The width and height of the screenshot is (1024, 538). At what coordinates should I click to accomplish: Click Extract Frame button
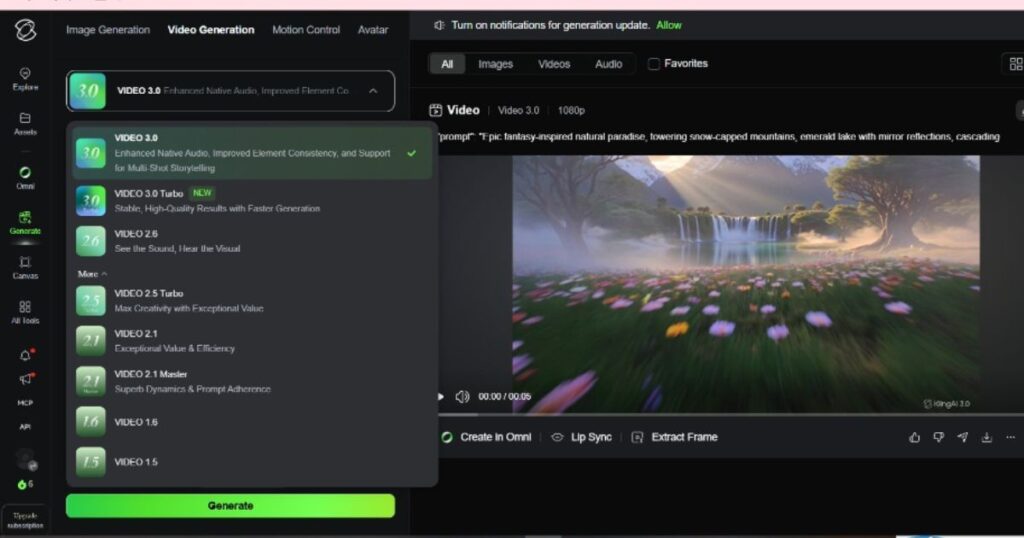(674, 437)
